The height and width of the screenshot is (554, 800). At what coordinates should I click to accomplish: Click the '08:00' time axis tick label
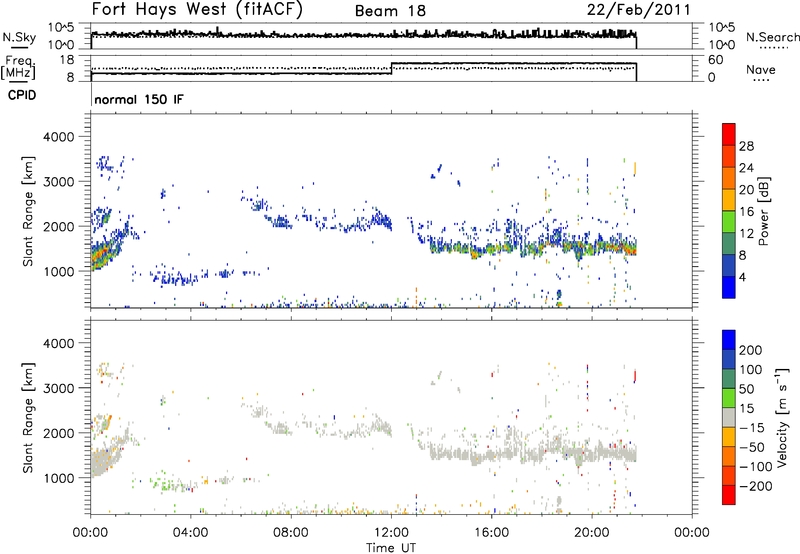291,533
